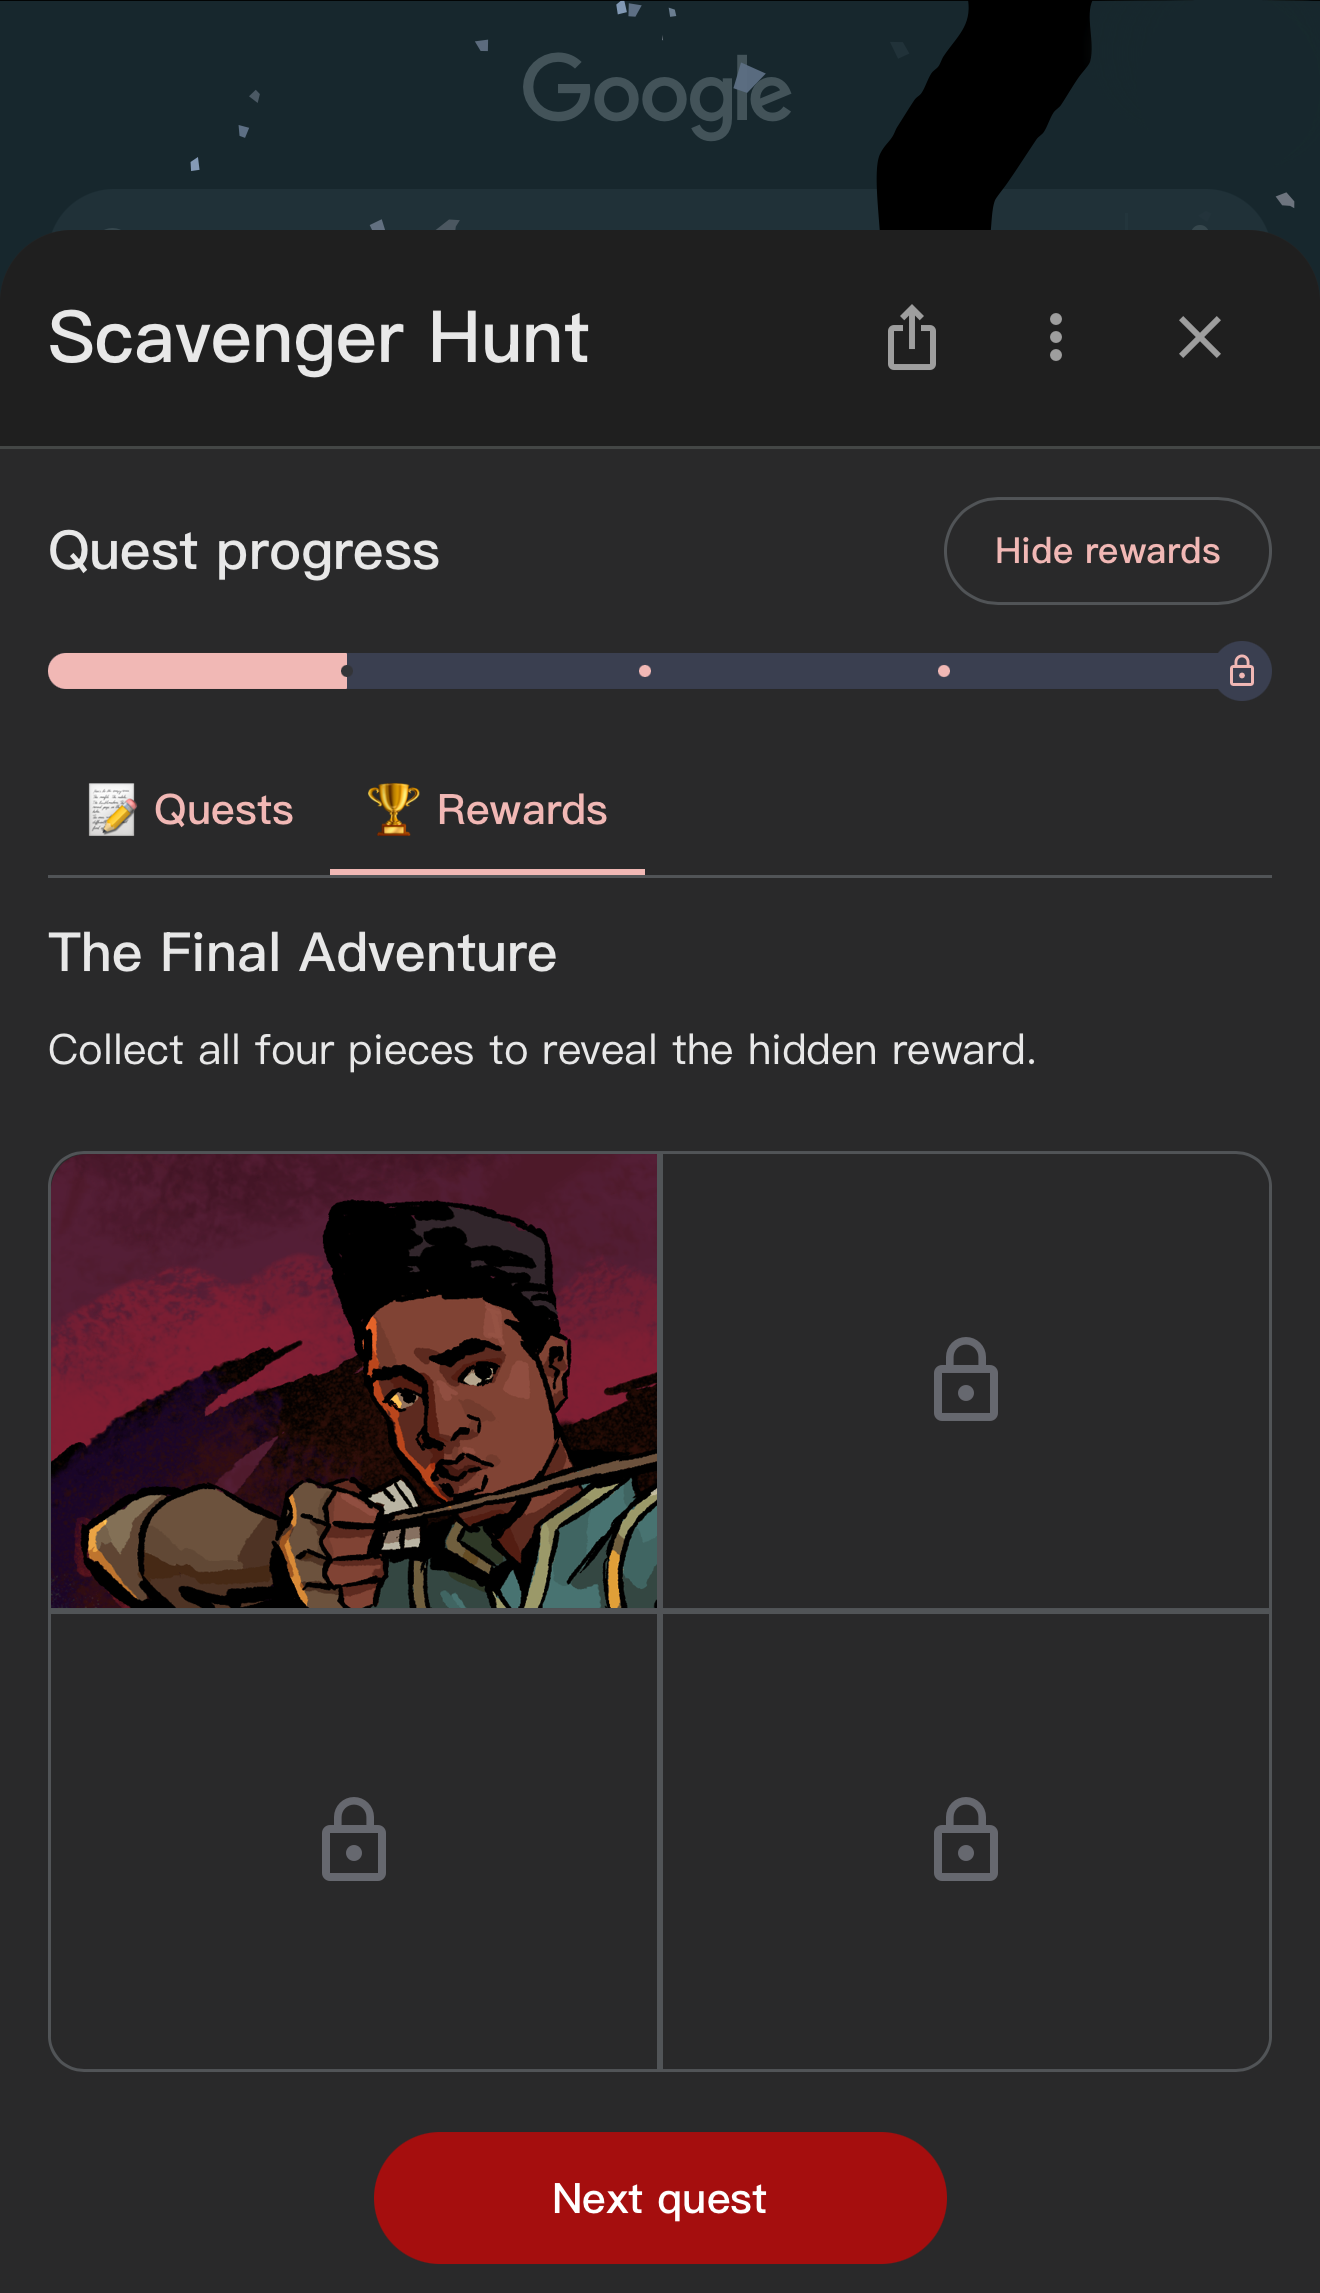The width and height of the screenshot is (1320, 2293).
Task: Tap the lock icon on progress bar
Action: pos(1241,671)
